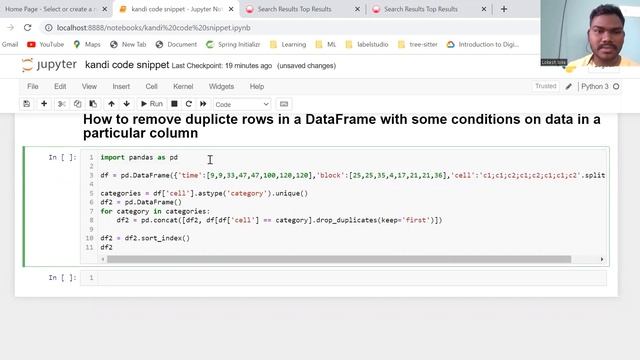Click the df2.sort_index() code line
The height and width of the screenshot is (360, 640).
[x=145, y=238]
